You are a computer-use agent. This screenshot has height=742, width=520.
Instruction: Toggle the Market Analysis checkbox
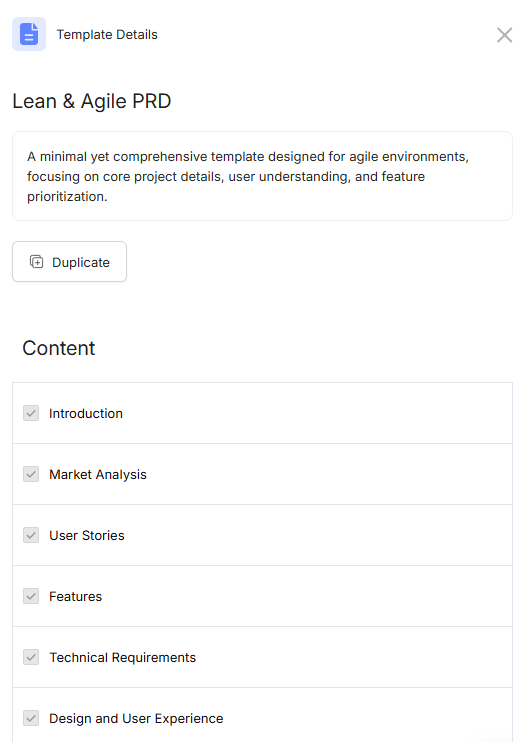[31, 474]
